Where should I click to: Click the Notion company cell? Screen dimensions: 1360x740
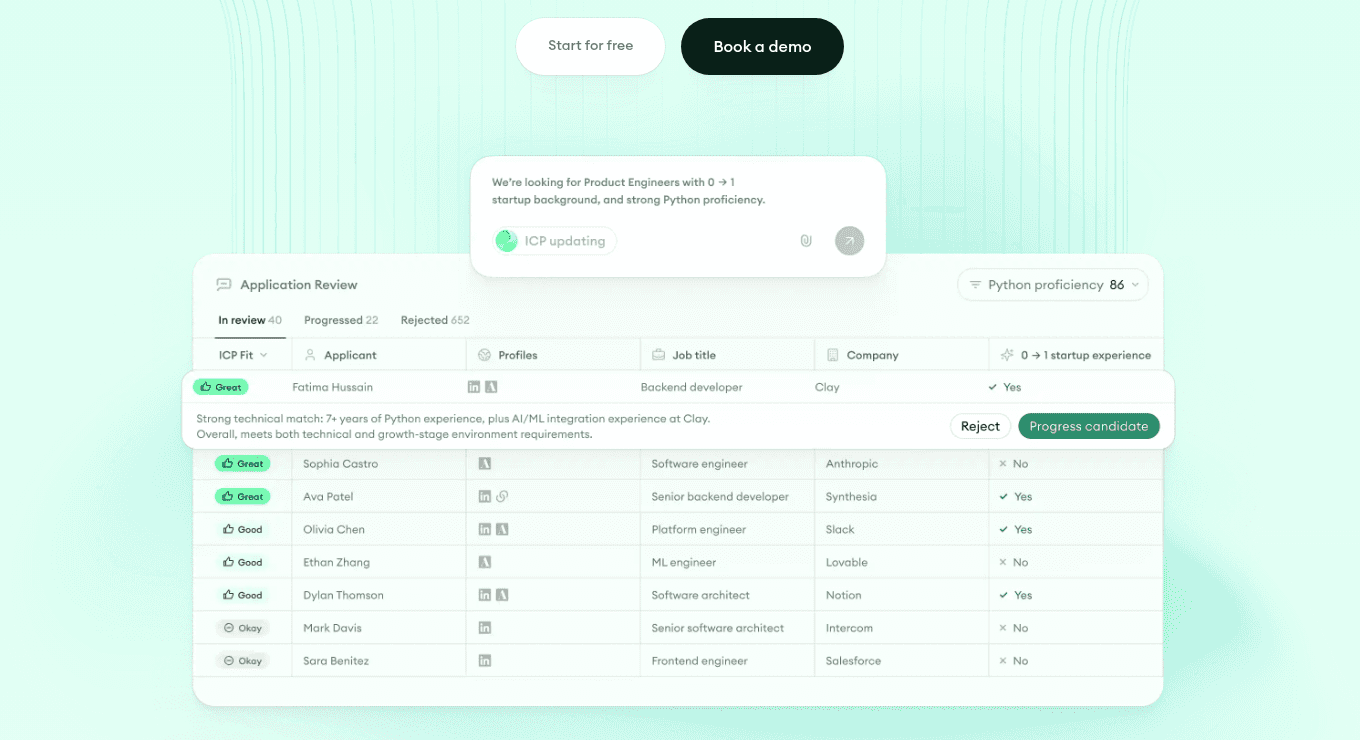tap(844, 595)
